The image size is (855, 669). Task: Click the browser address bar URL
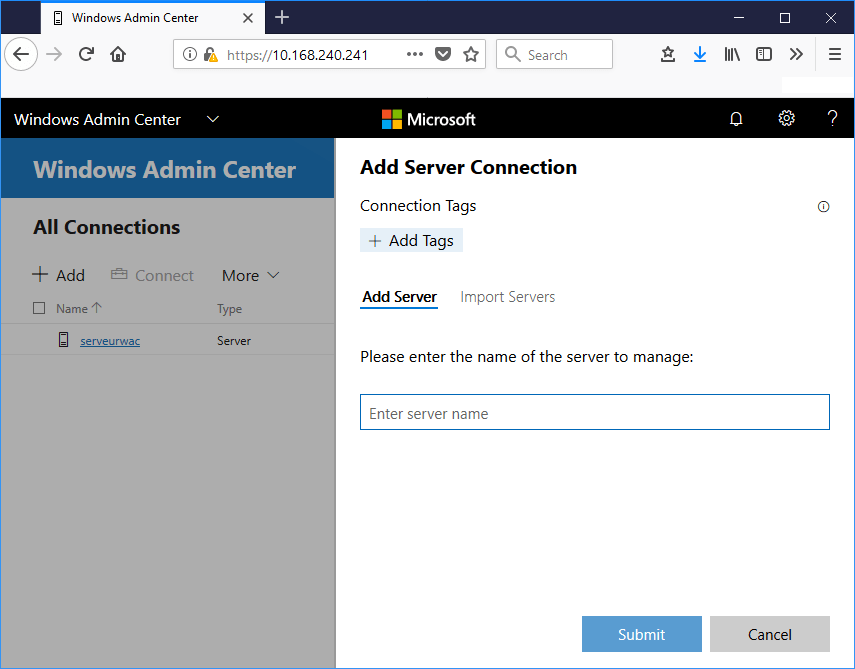coord(297,55)
